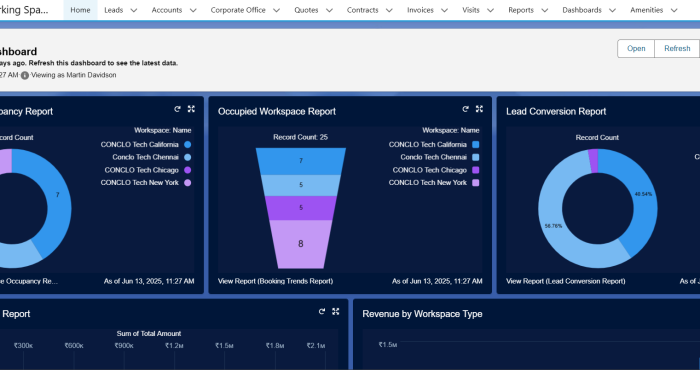Click CONCLO Tech New York swatch in Occupancy legend
This screenshot has height=370, width=700.
click(x=188, y=183)
